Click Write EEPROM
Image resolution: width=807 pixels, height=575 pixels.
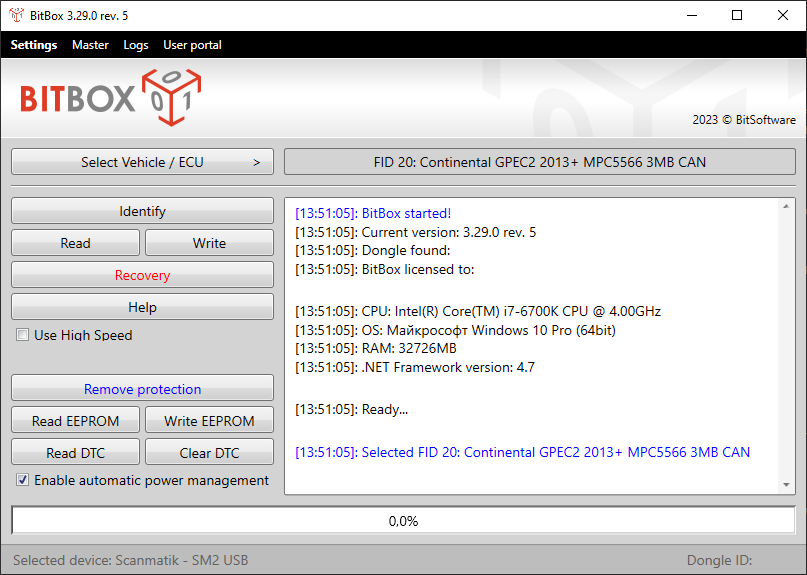click(209, 421)
